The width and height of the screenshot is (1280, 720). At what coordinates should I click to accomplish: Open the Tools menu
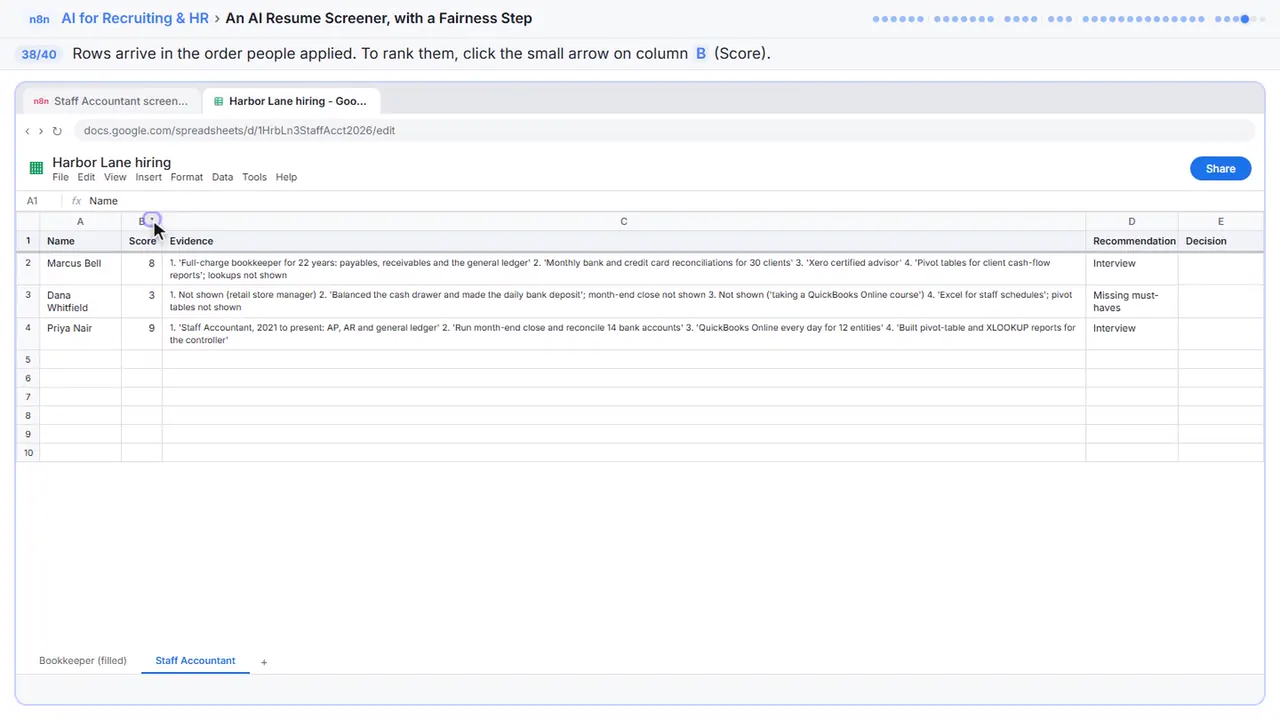click(254, 177)
